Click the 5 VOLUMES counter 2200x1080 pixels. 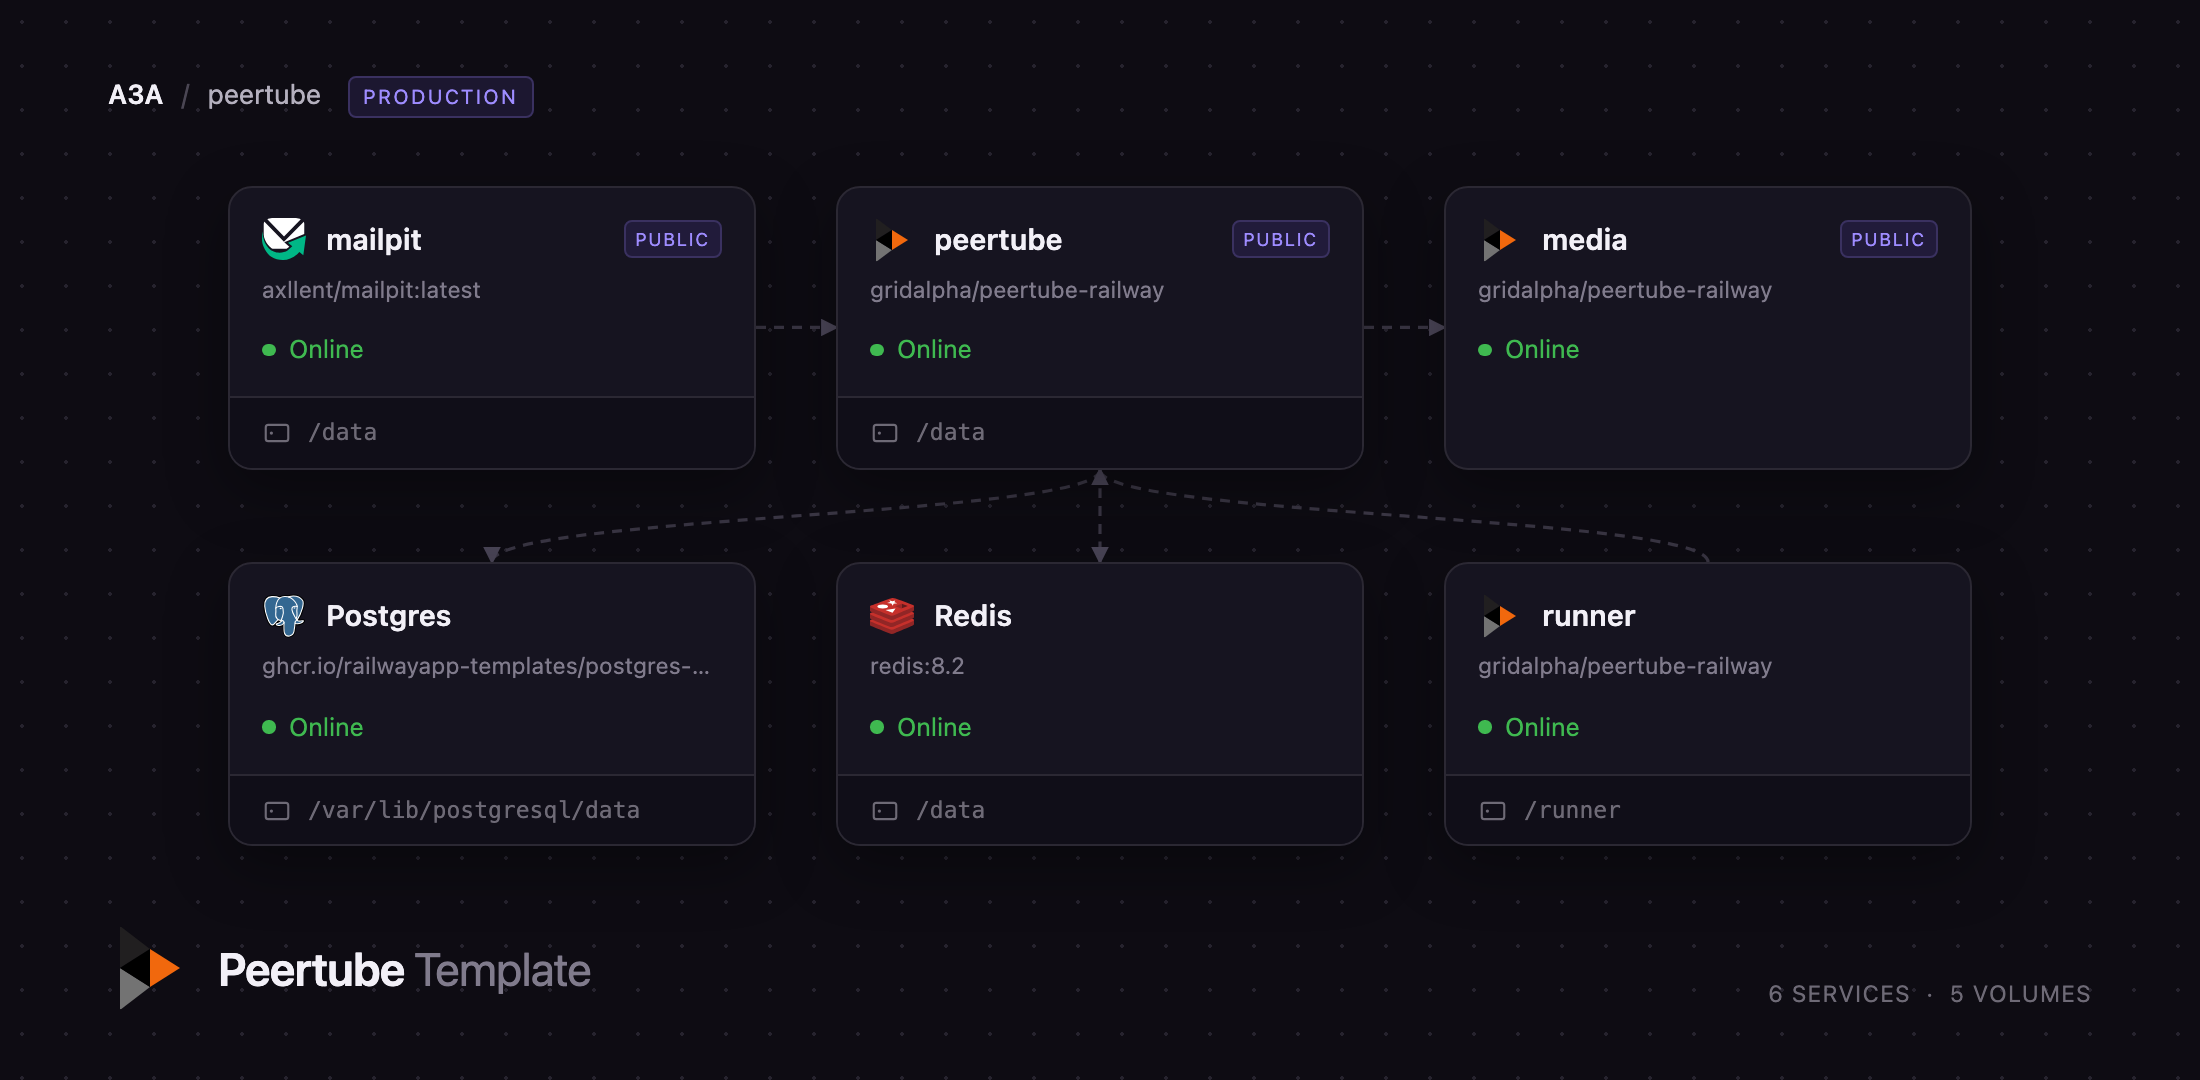click(2020, 994)
